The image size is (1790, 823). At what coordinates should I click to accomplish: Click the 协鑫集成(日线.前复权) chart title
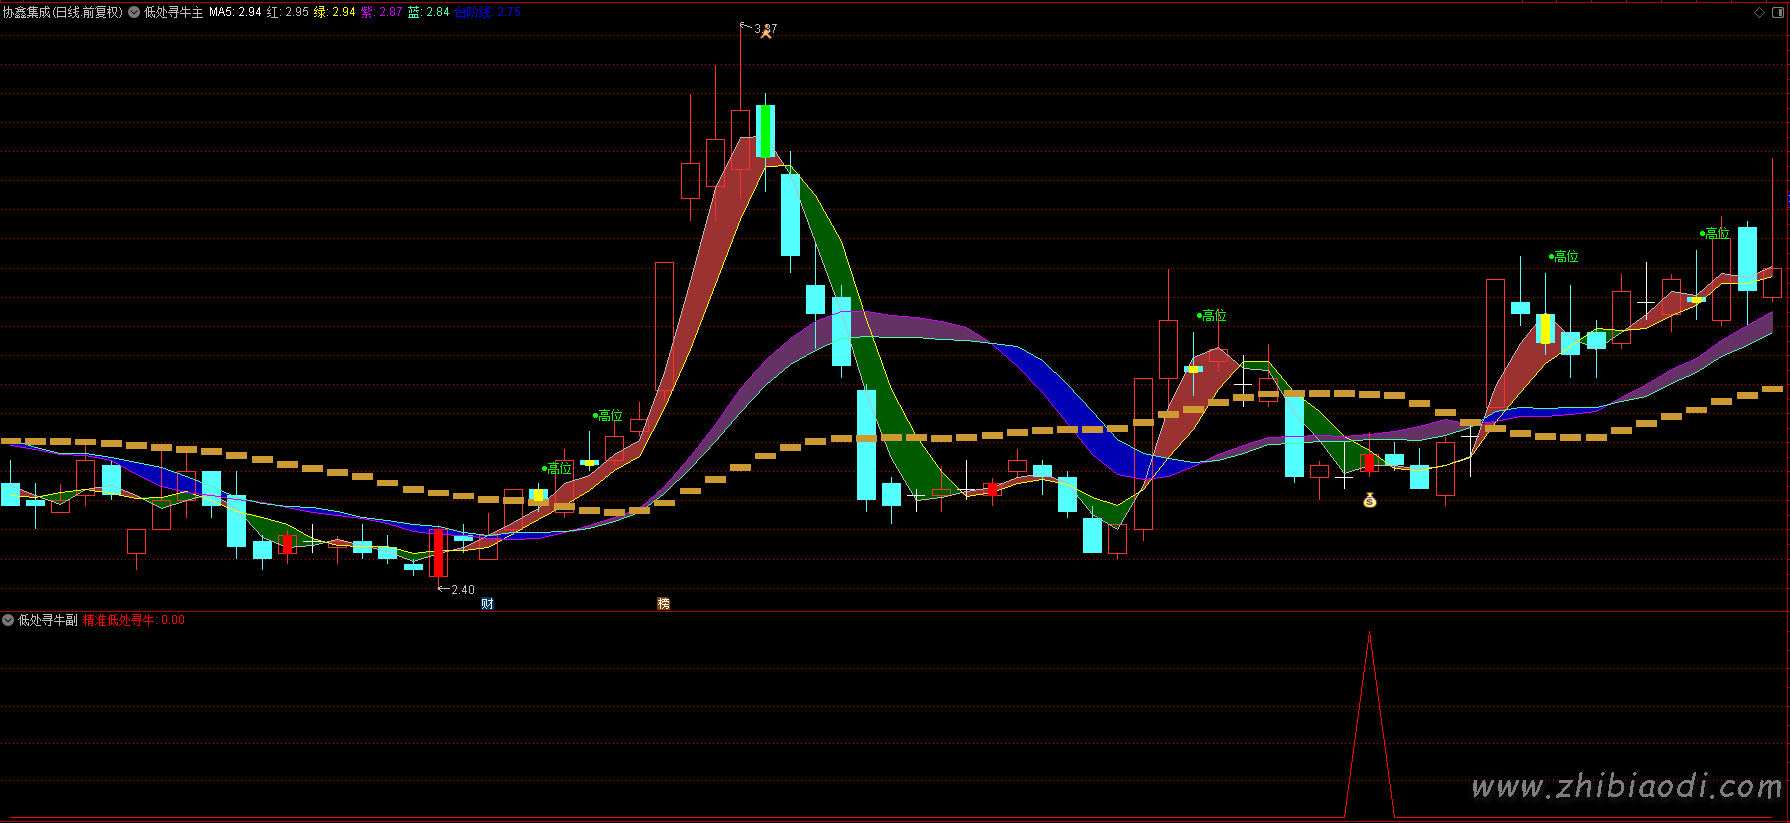(62, 12)
